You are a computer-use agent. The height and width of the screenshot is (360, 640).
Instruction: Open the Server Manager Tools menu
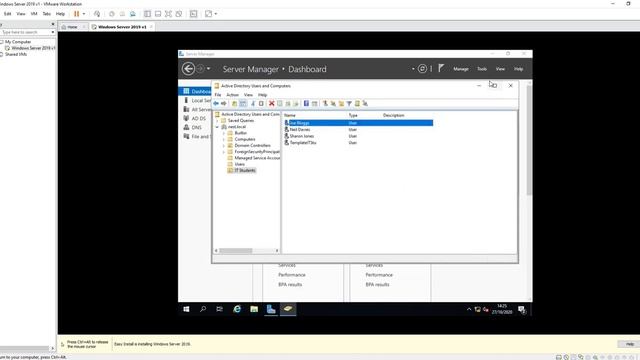(482, 69)
